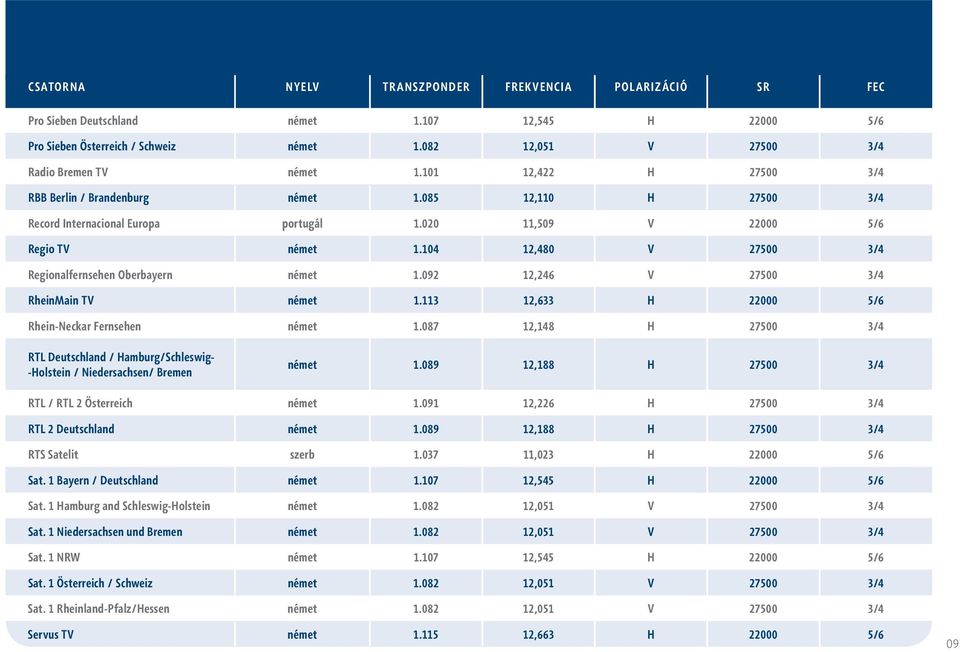Screen dimensions: 960x652
Task: Click the FEC column header
Action: click(x=876, y=87)
